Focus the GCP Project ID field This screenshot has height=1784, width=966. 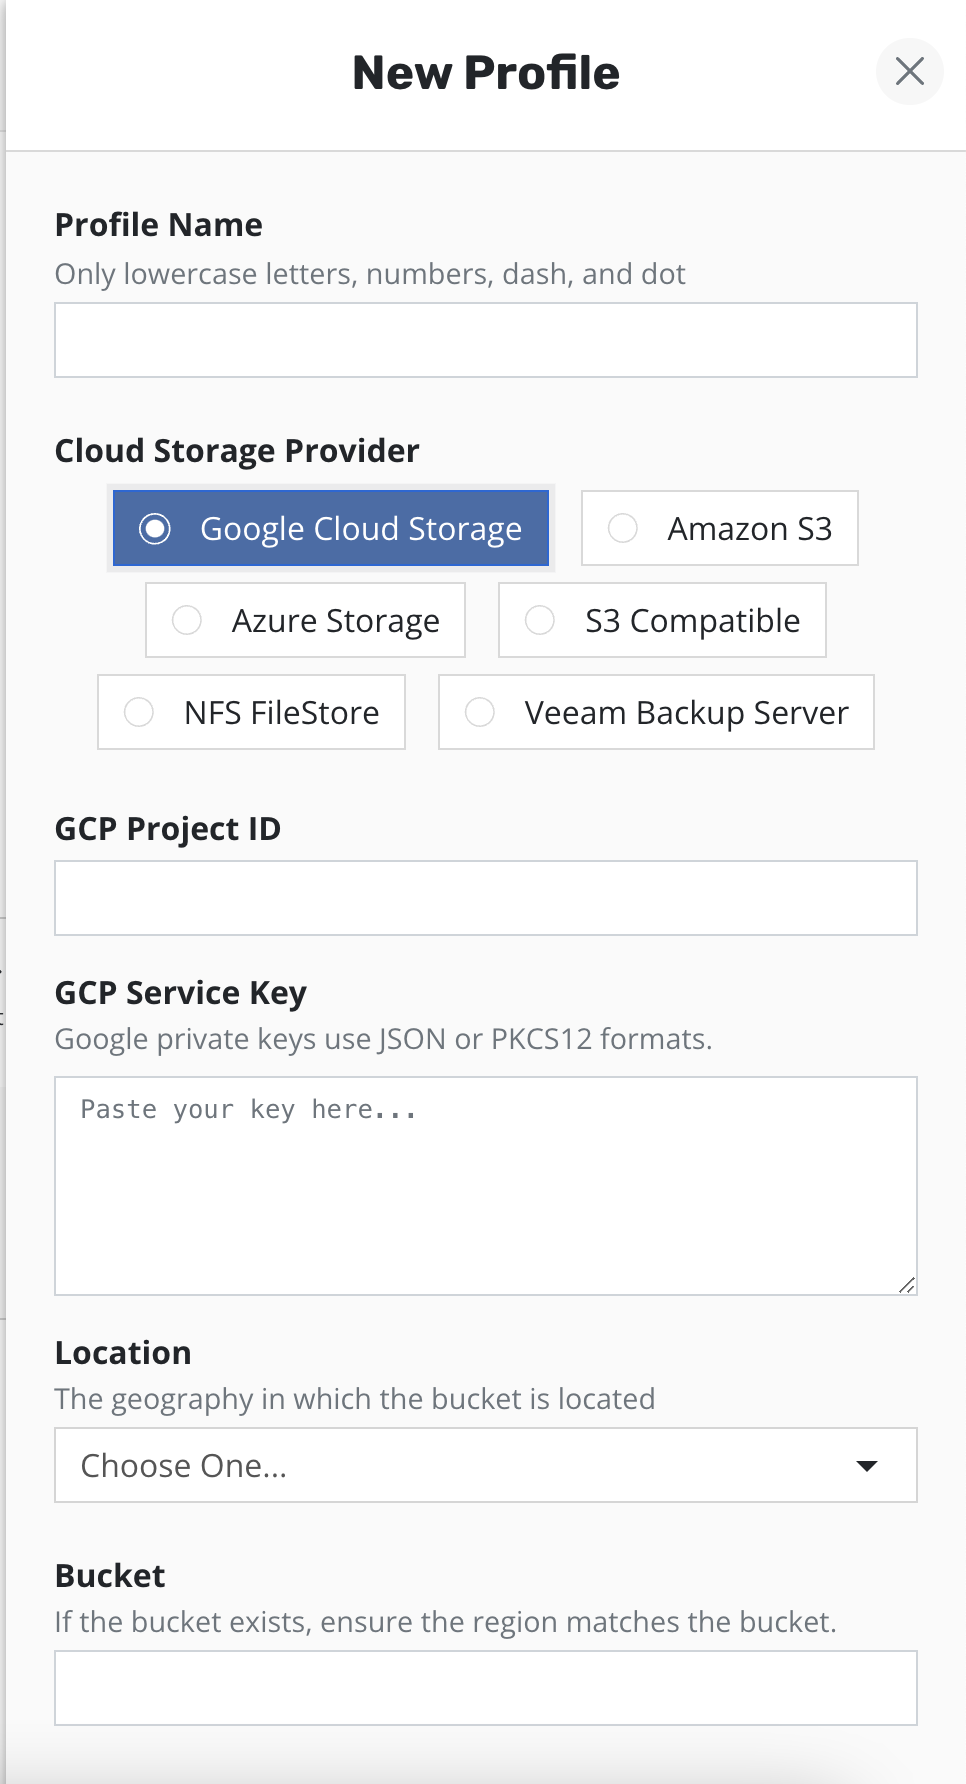click(x=486, y=898)
